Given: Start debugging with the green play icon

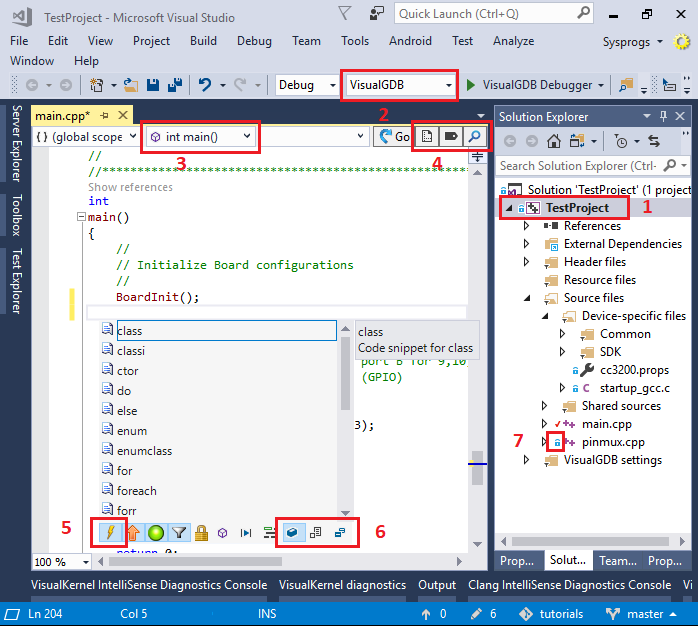Looking at the screenshot, I should point(471,85).
